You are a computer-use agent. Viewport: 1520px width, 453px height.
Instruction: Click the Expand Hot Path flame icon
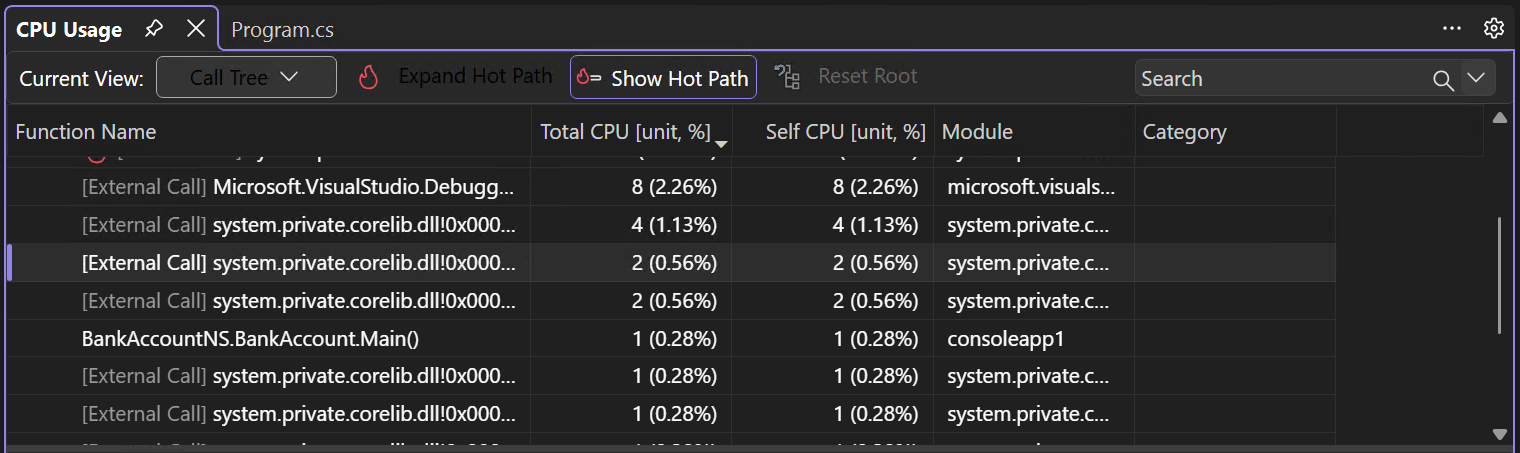coord(369,78)
